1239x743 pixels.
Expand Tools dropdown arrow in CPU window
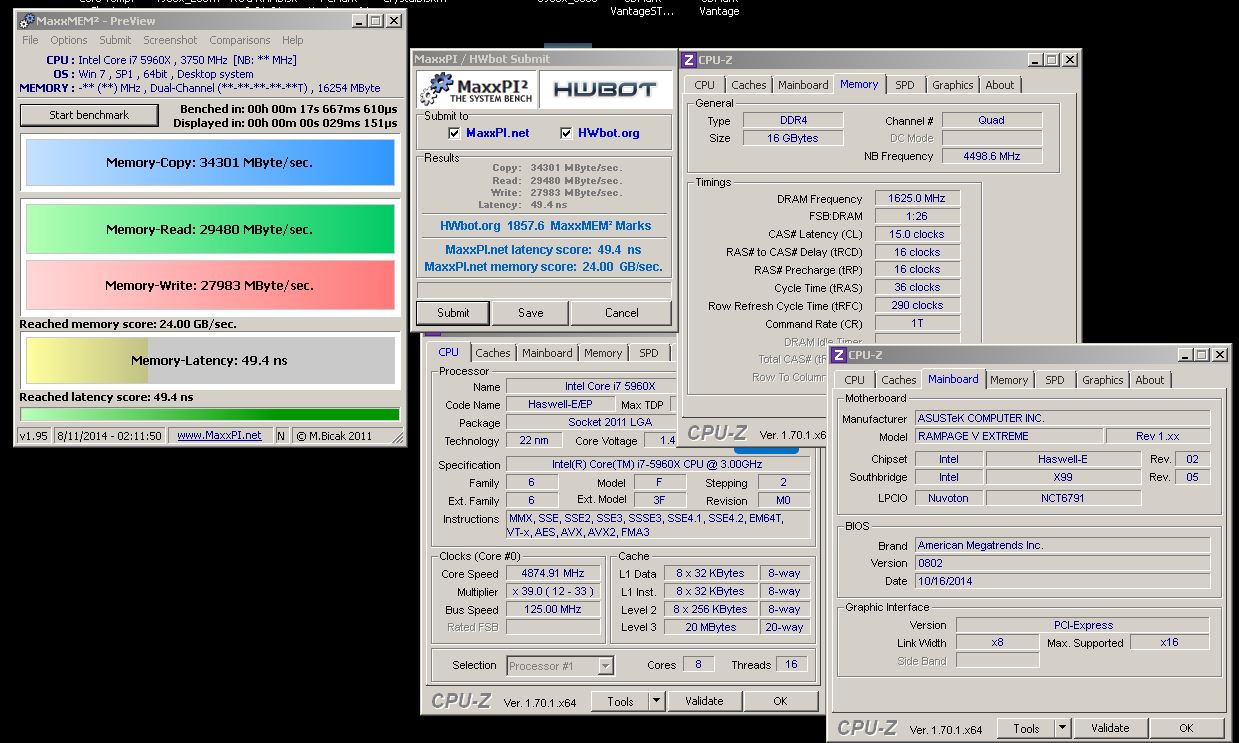[x=657, y=701]
